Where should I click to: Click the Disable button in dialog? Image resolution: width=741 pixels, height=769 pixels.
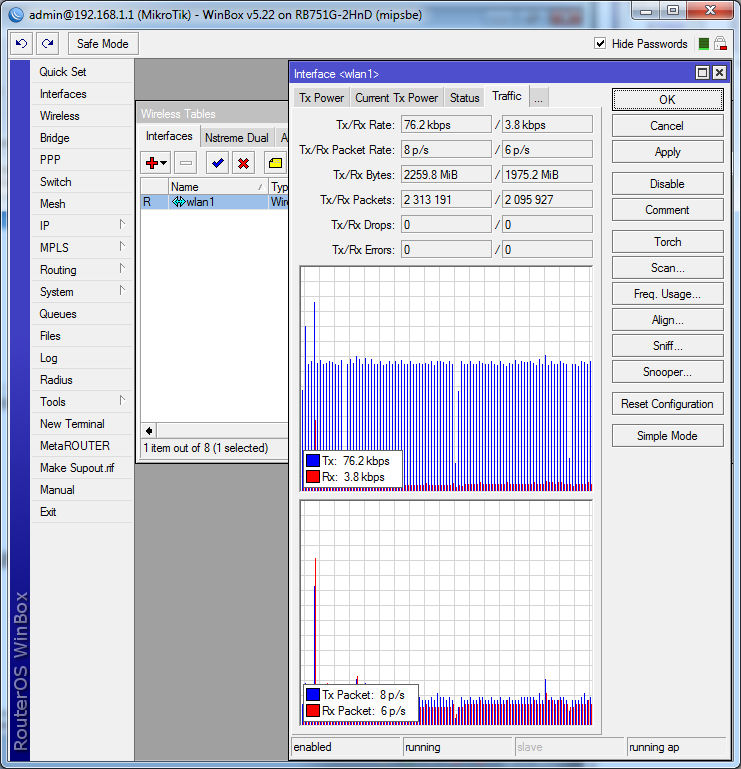[667, 183]
